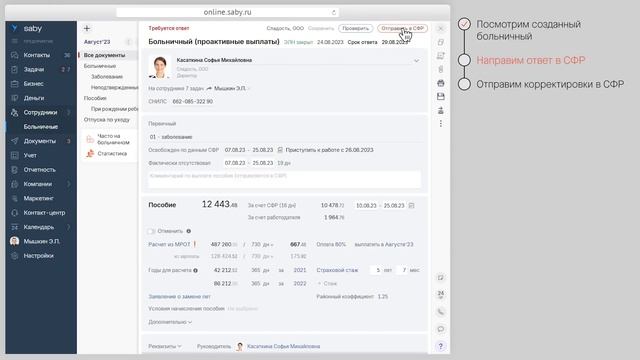Image resolution: width=640 pixels, height=360 pixels.
Task: Select Неподтвержденные in document tree
Action: [x=114, y=87]
